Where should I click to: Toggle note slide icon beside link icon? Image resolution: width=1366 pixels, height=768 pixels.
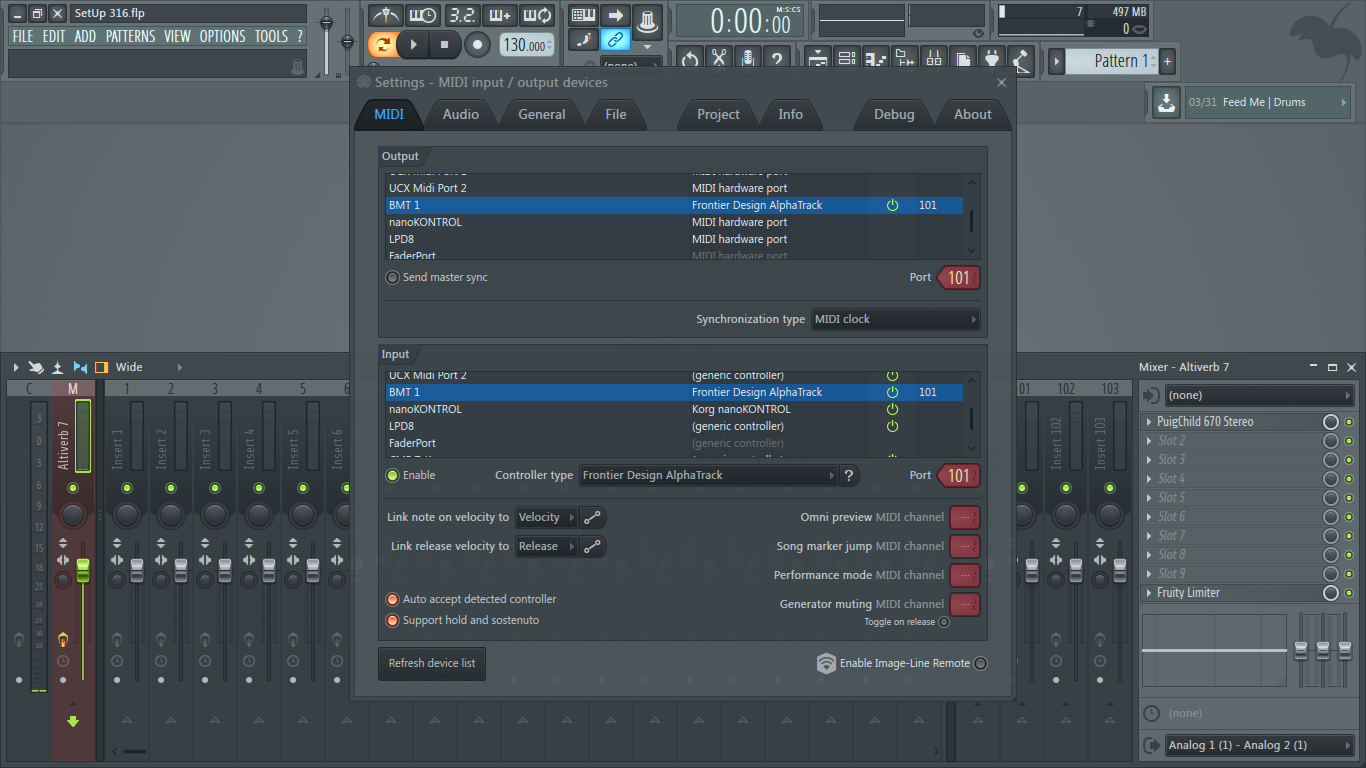coord(583,40)
